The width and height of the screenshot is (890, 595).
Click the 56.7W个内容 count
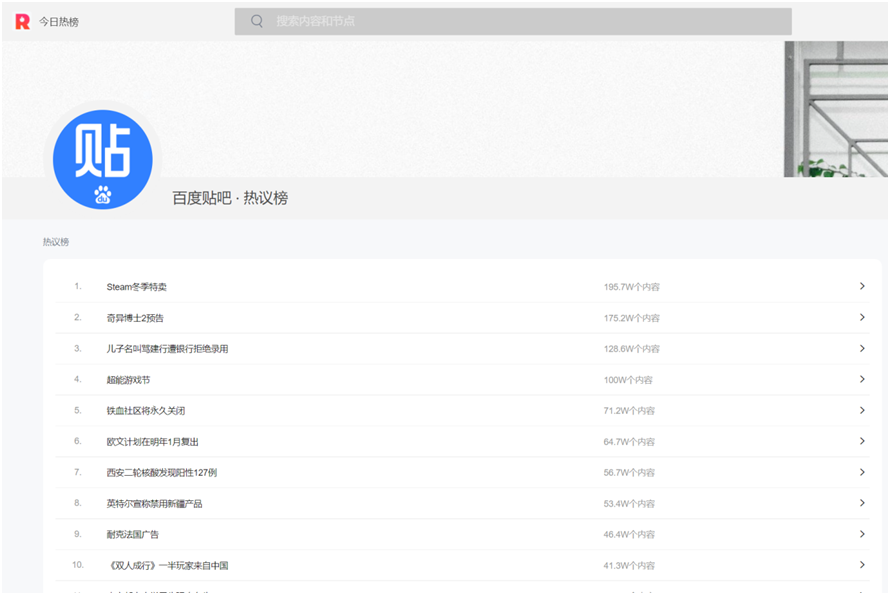click(629, 472)
